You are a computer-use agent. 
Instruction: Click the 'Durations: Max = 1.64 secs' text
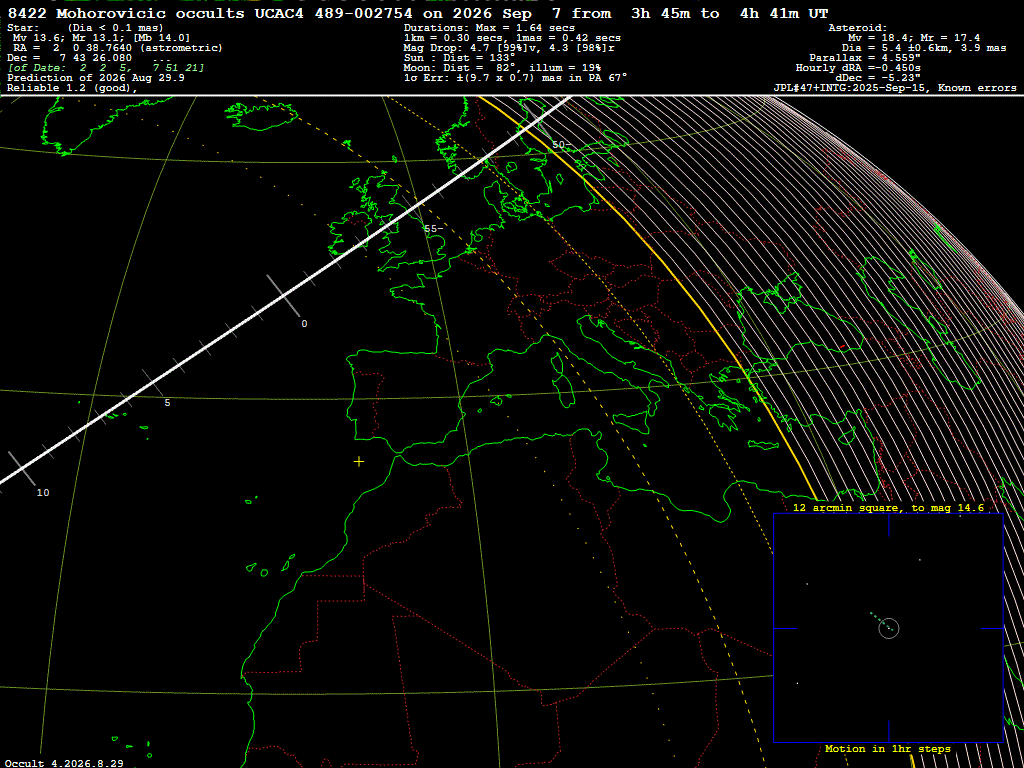[x=489, y=28]
